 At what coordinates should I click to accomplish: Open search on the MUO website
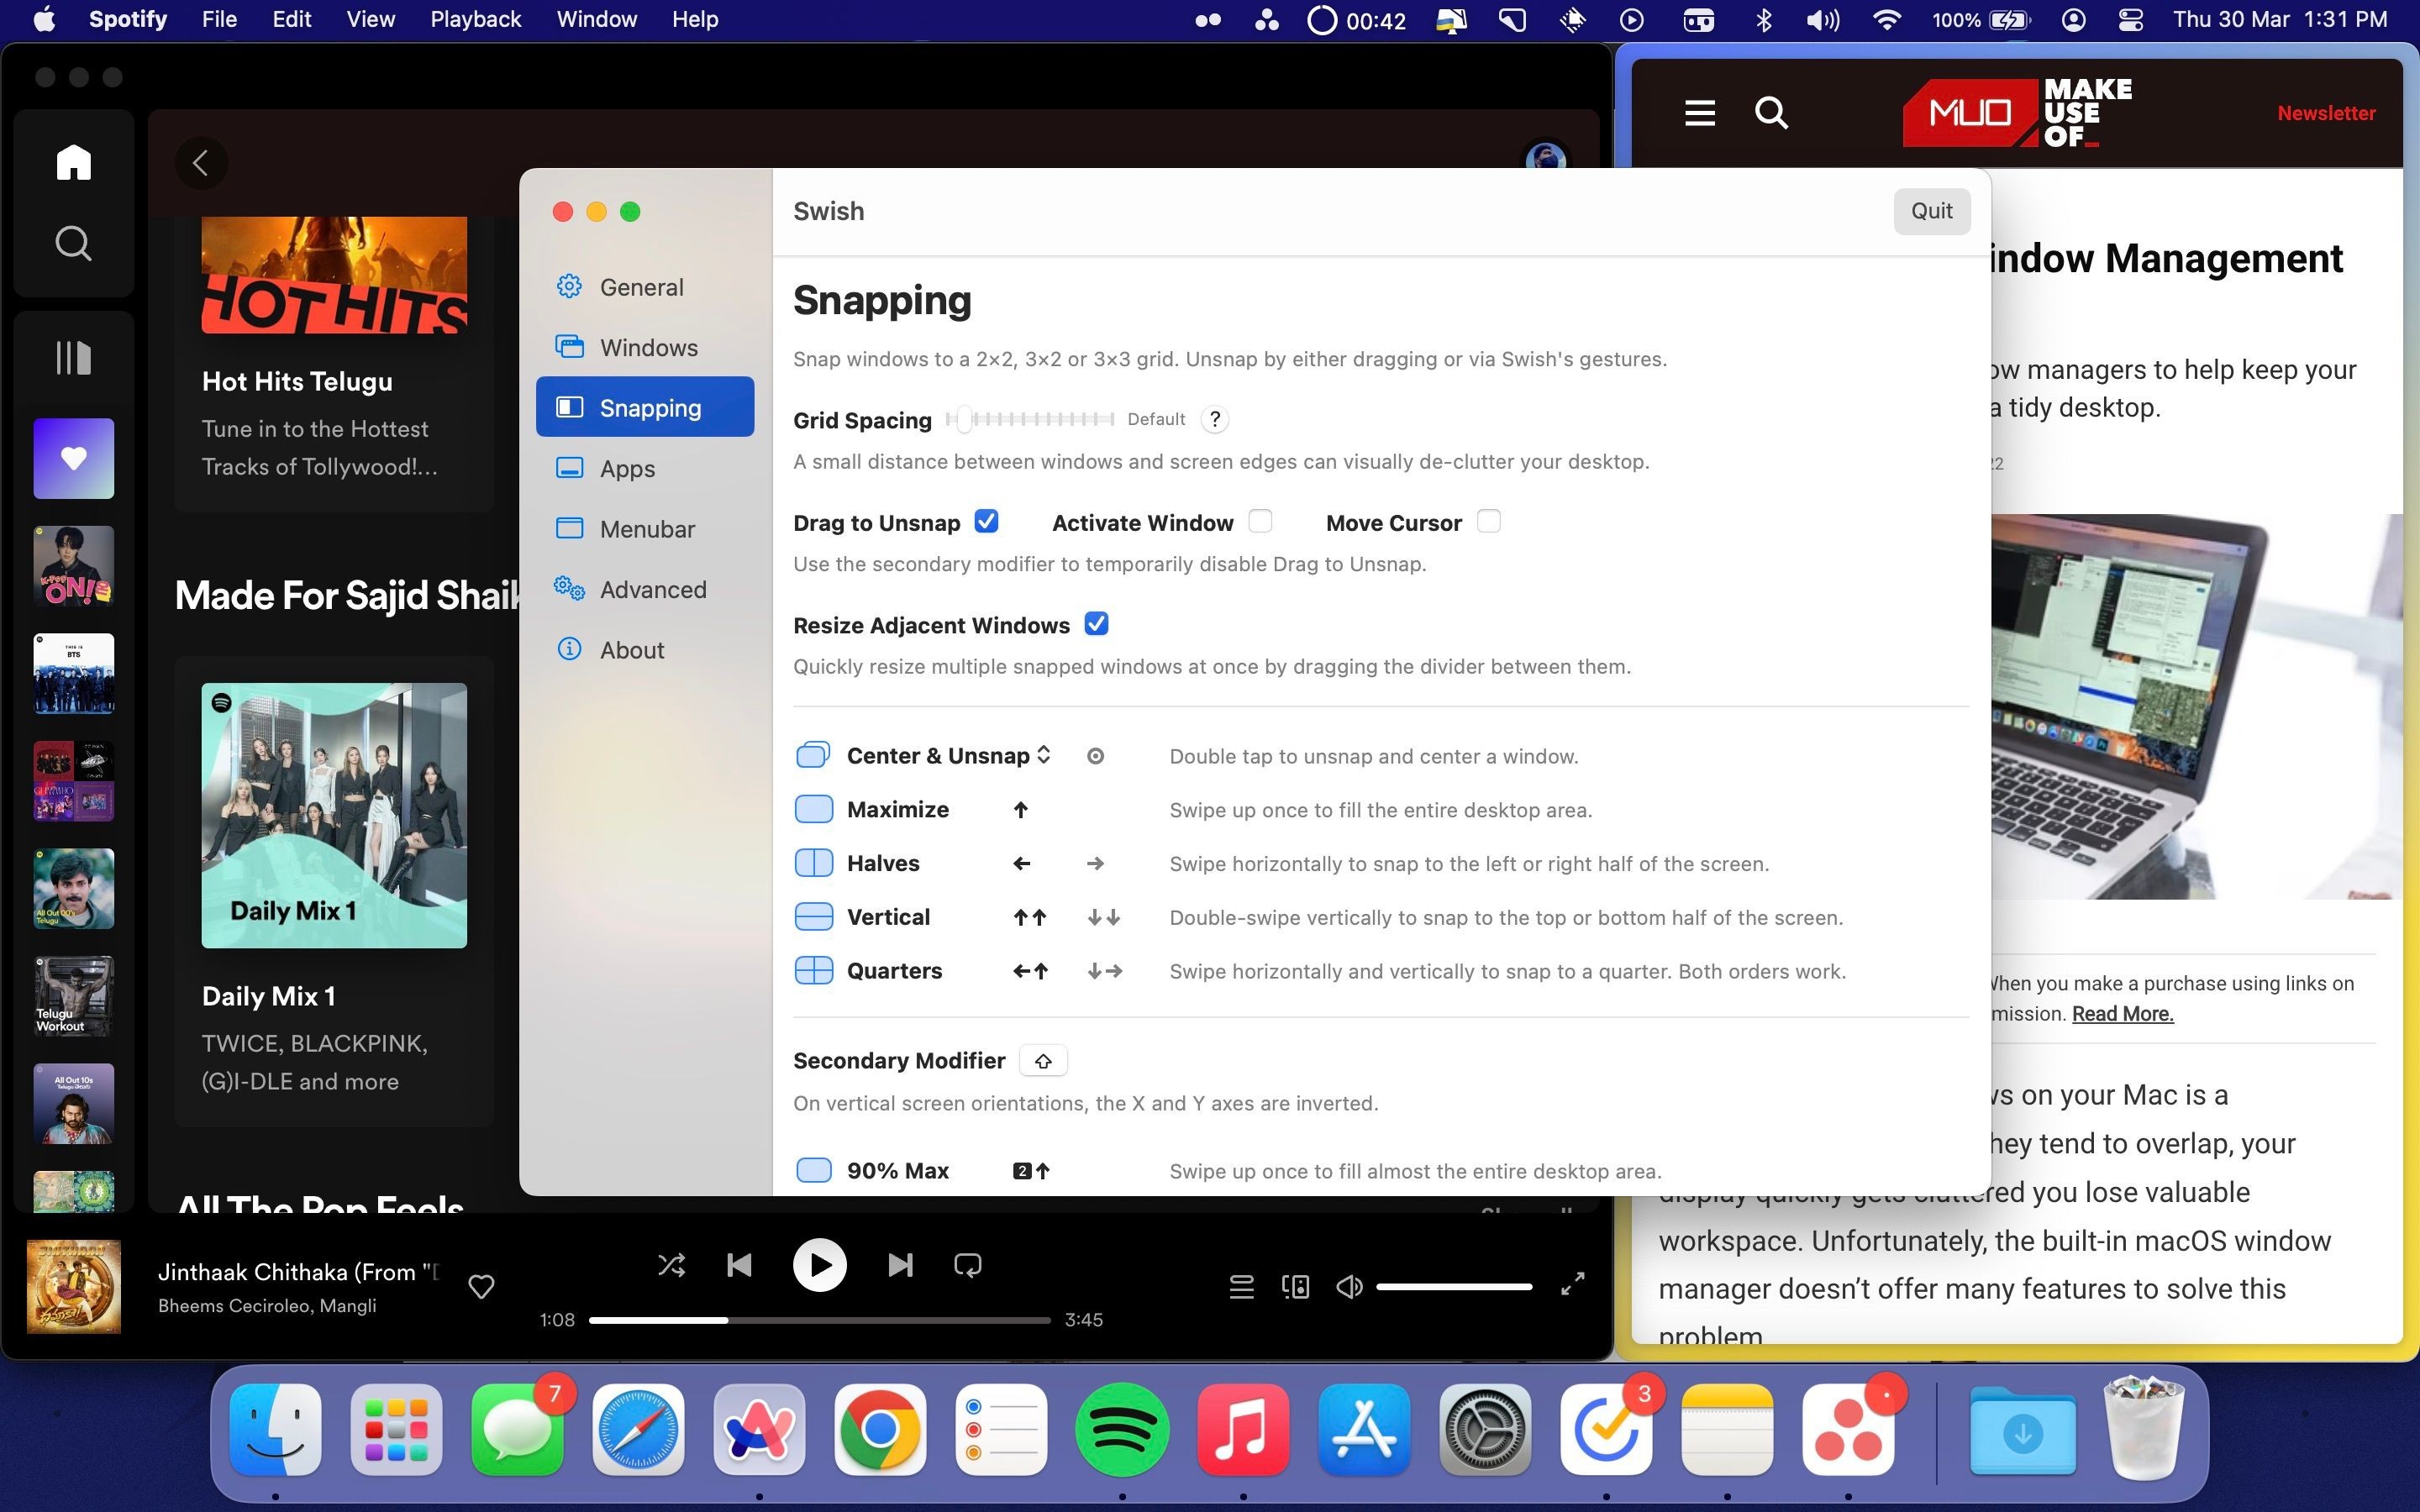pyautogui.click(x=1771, y=113)
